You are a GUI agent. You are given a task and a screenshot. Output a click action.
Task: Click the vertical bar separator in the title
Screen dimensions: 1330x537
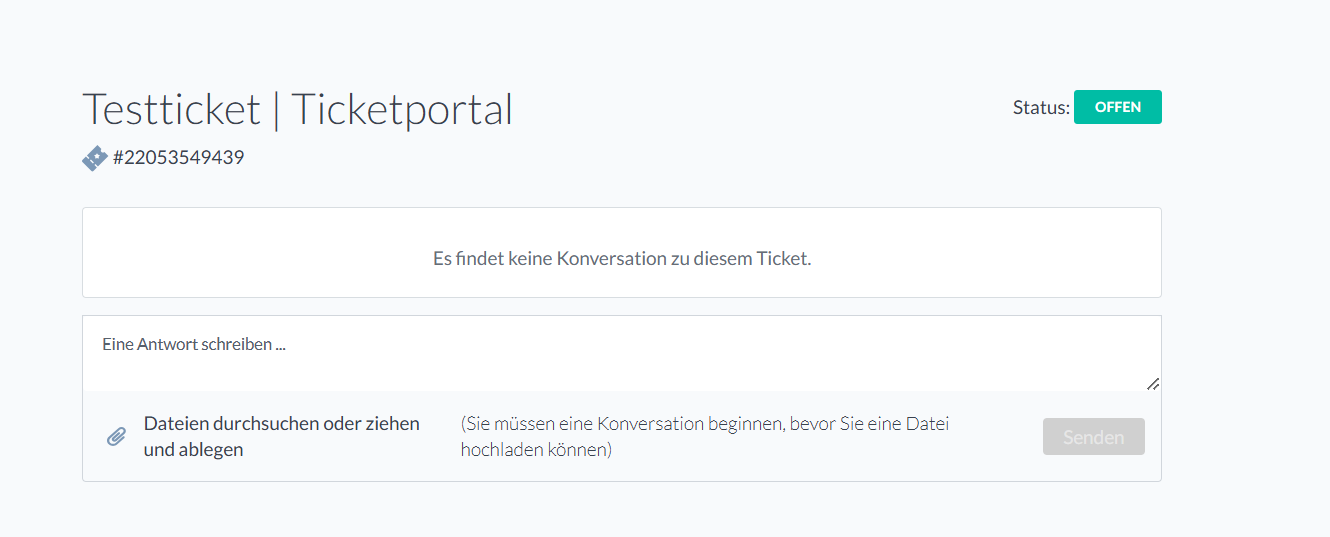(276, 110)
